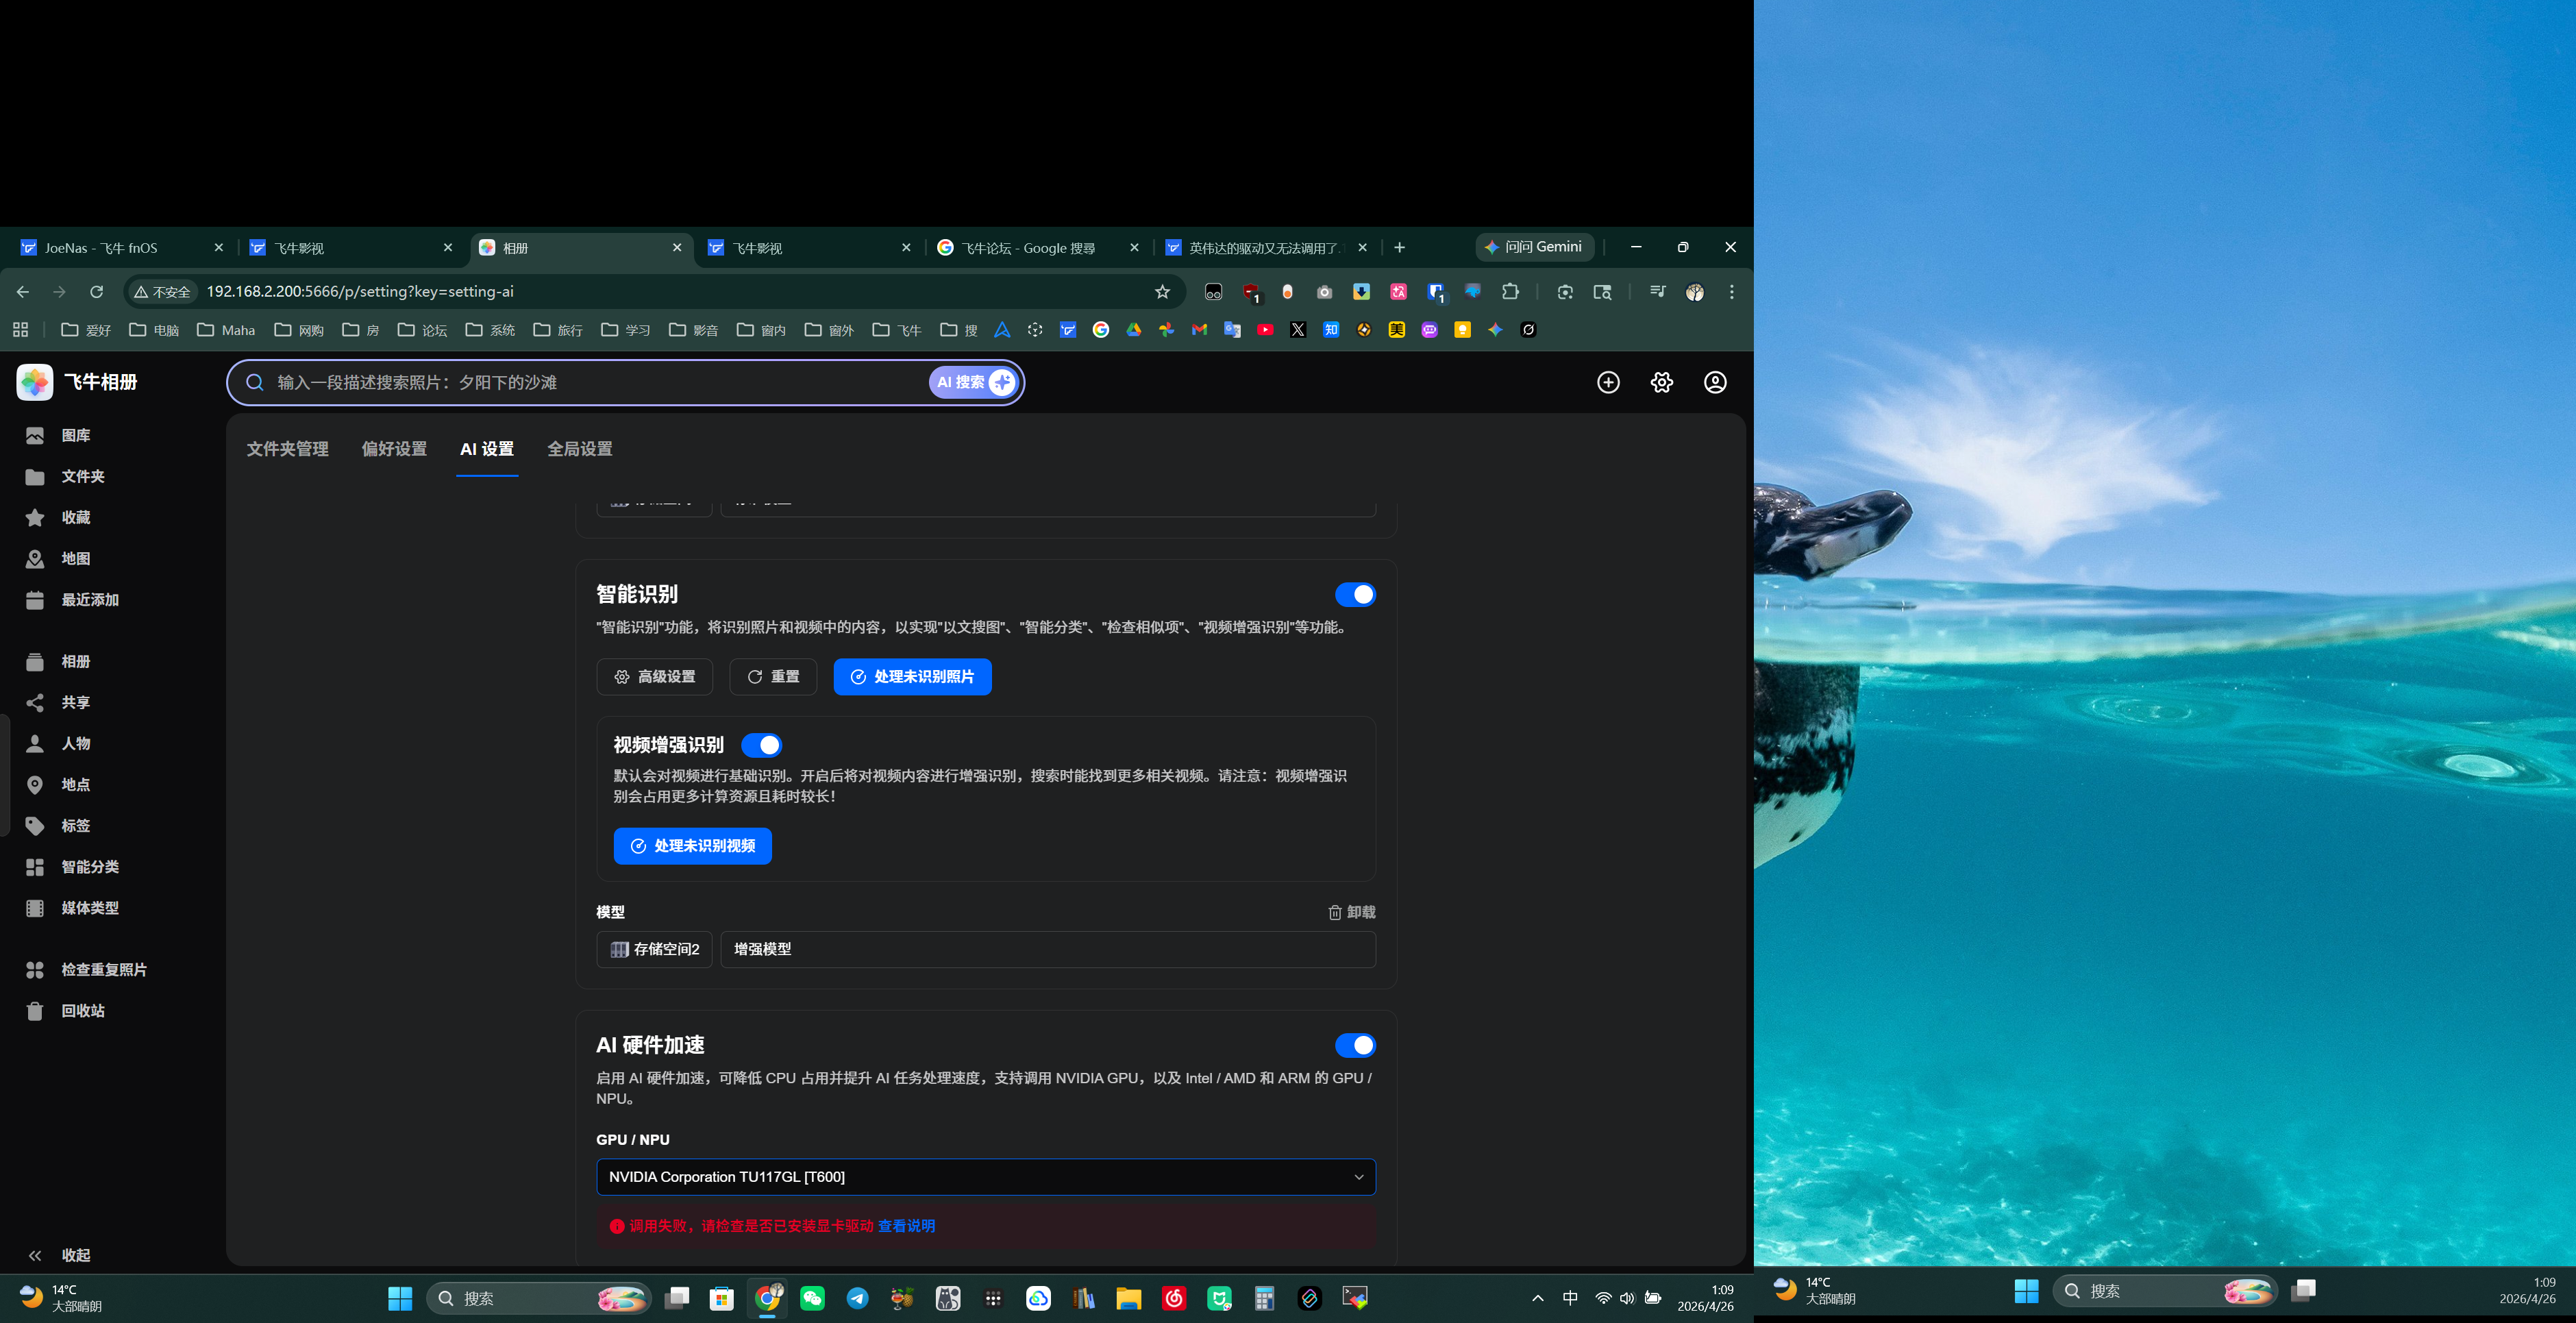Expand the GPU / NPU device dropdown
The image size is (2576, 1323).
[x=985, y=1176]
